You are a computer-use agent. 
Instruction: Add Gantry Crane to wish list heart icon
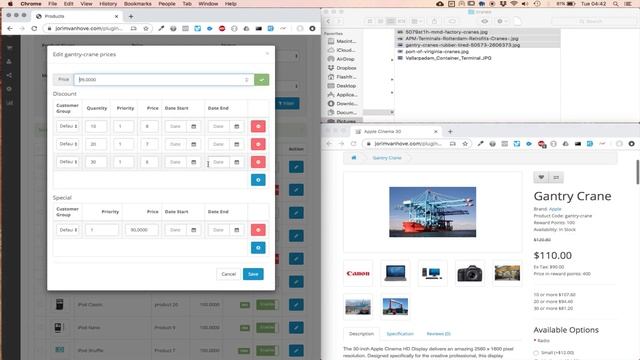click(541, 177)
